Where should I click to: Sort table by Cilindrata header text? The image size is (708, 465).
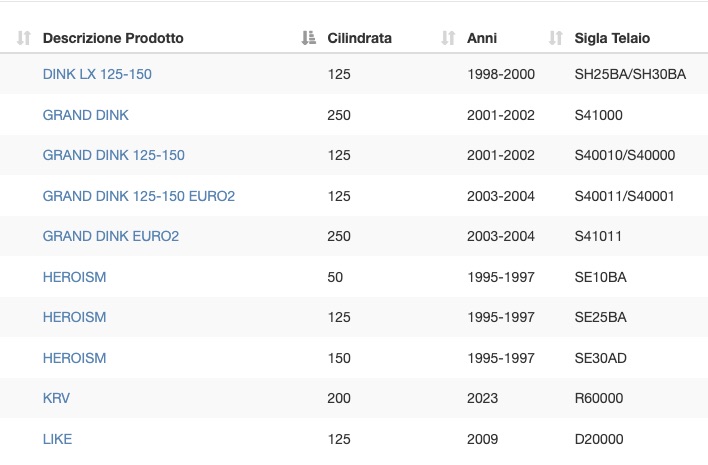click(x=359, y=38)
